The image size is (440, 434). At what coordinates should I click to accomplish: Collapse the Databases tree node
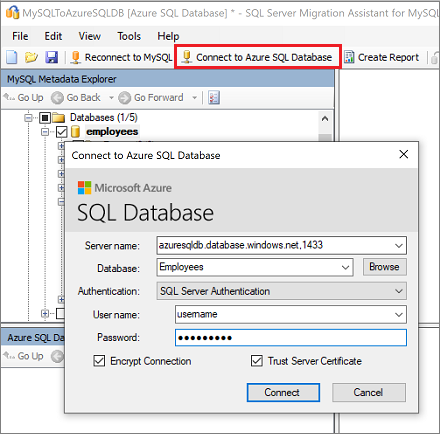(x=28, y=118)
